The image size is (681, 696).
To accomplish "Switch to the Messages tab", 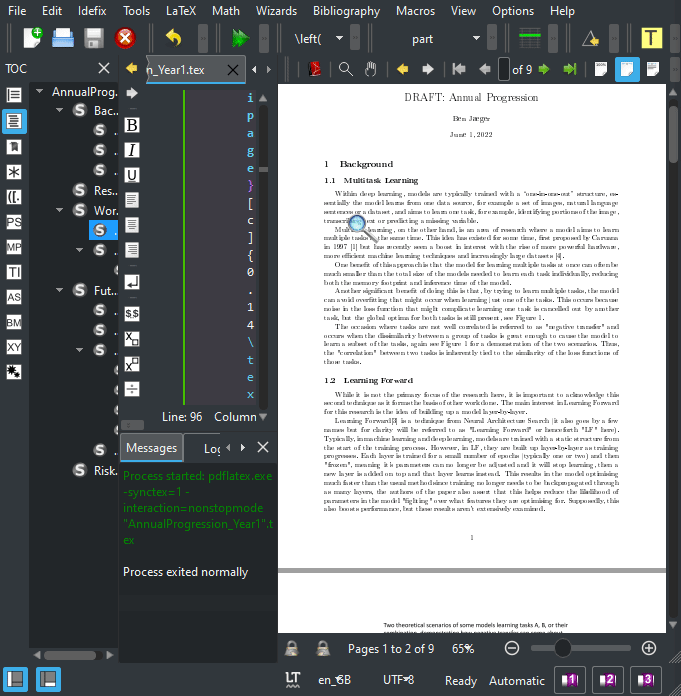I will tap(151, 448).
